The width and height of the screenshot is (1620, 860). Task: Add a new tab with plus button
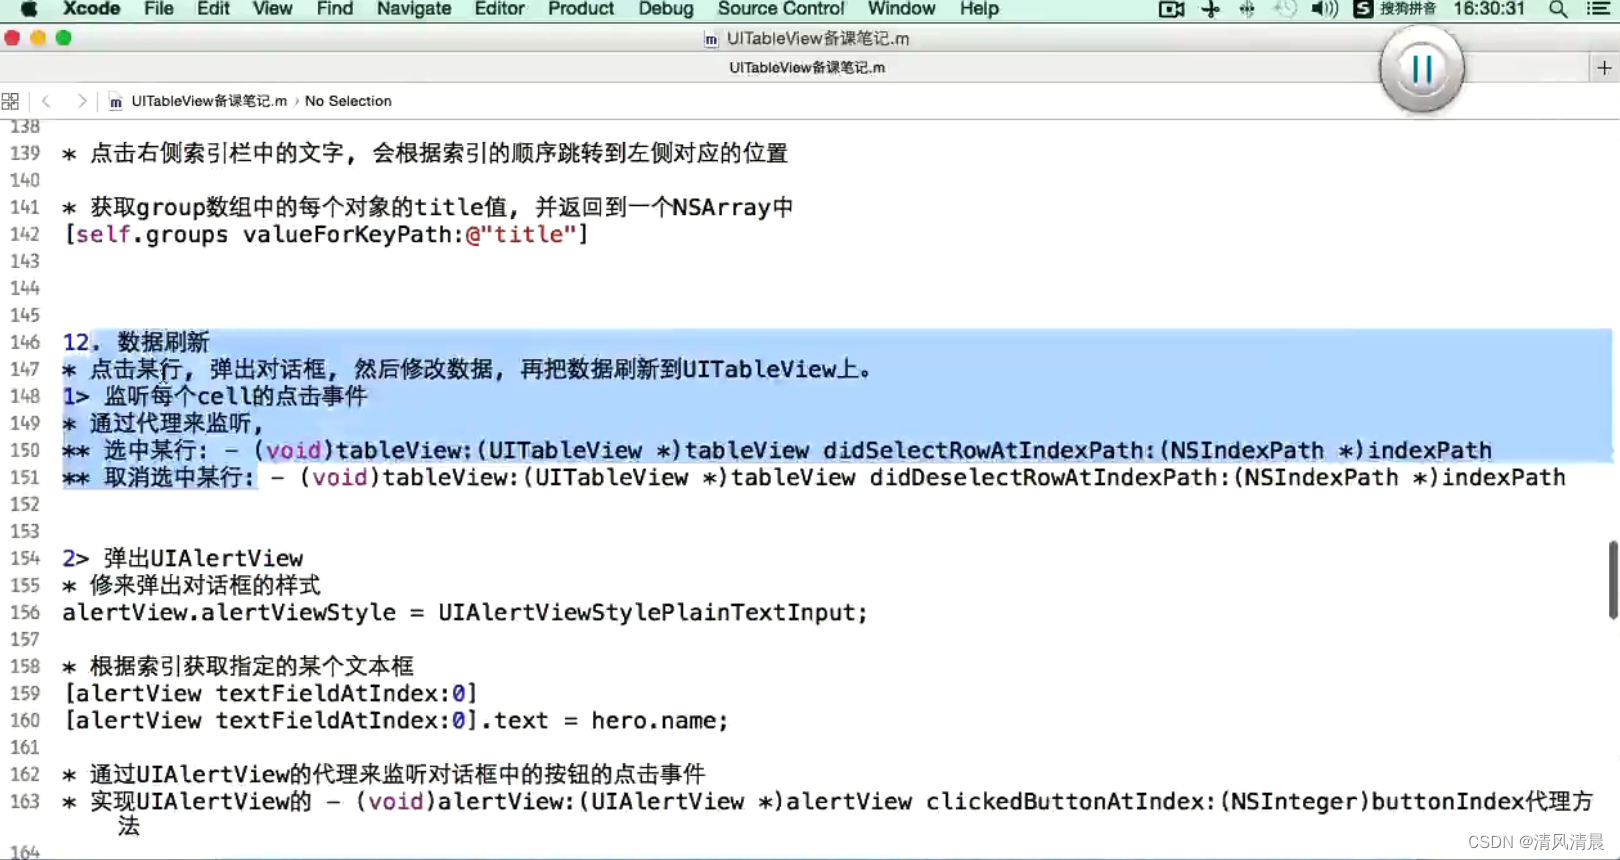coord(1604,68)
